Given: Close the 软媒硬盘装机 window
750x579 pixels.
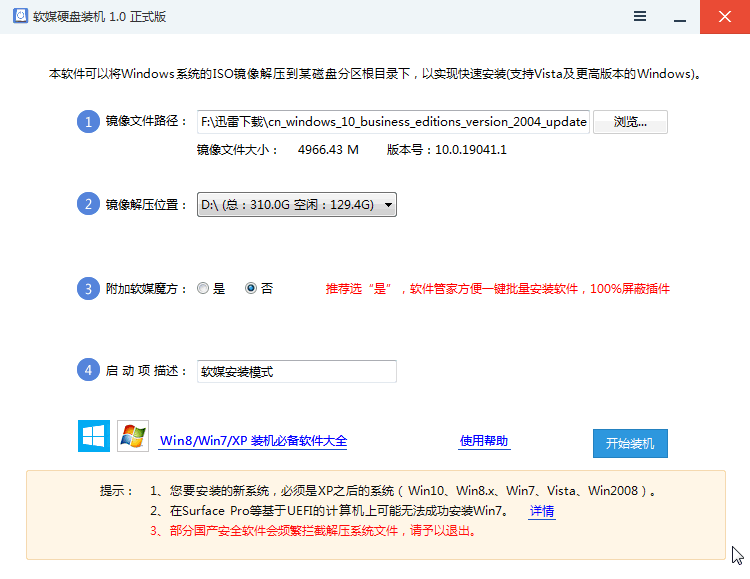Looking at the screenshot, I should point(724,16).
